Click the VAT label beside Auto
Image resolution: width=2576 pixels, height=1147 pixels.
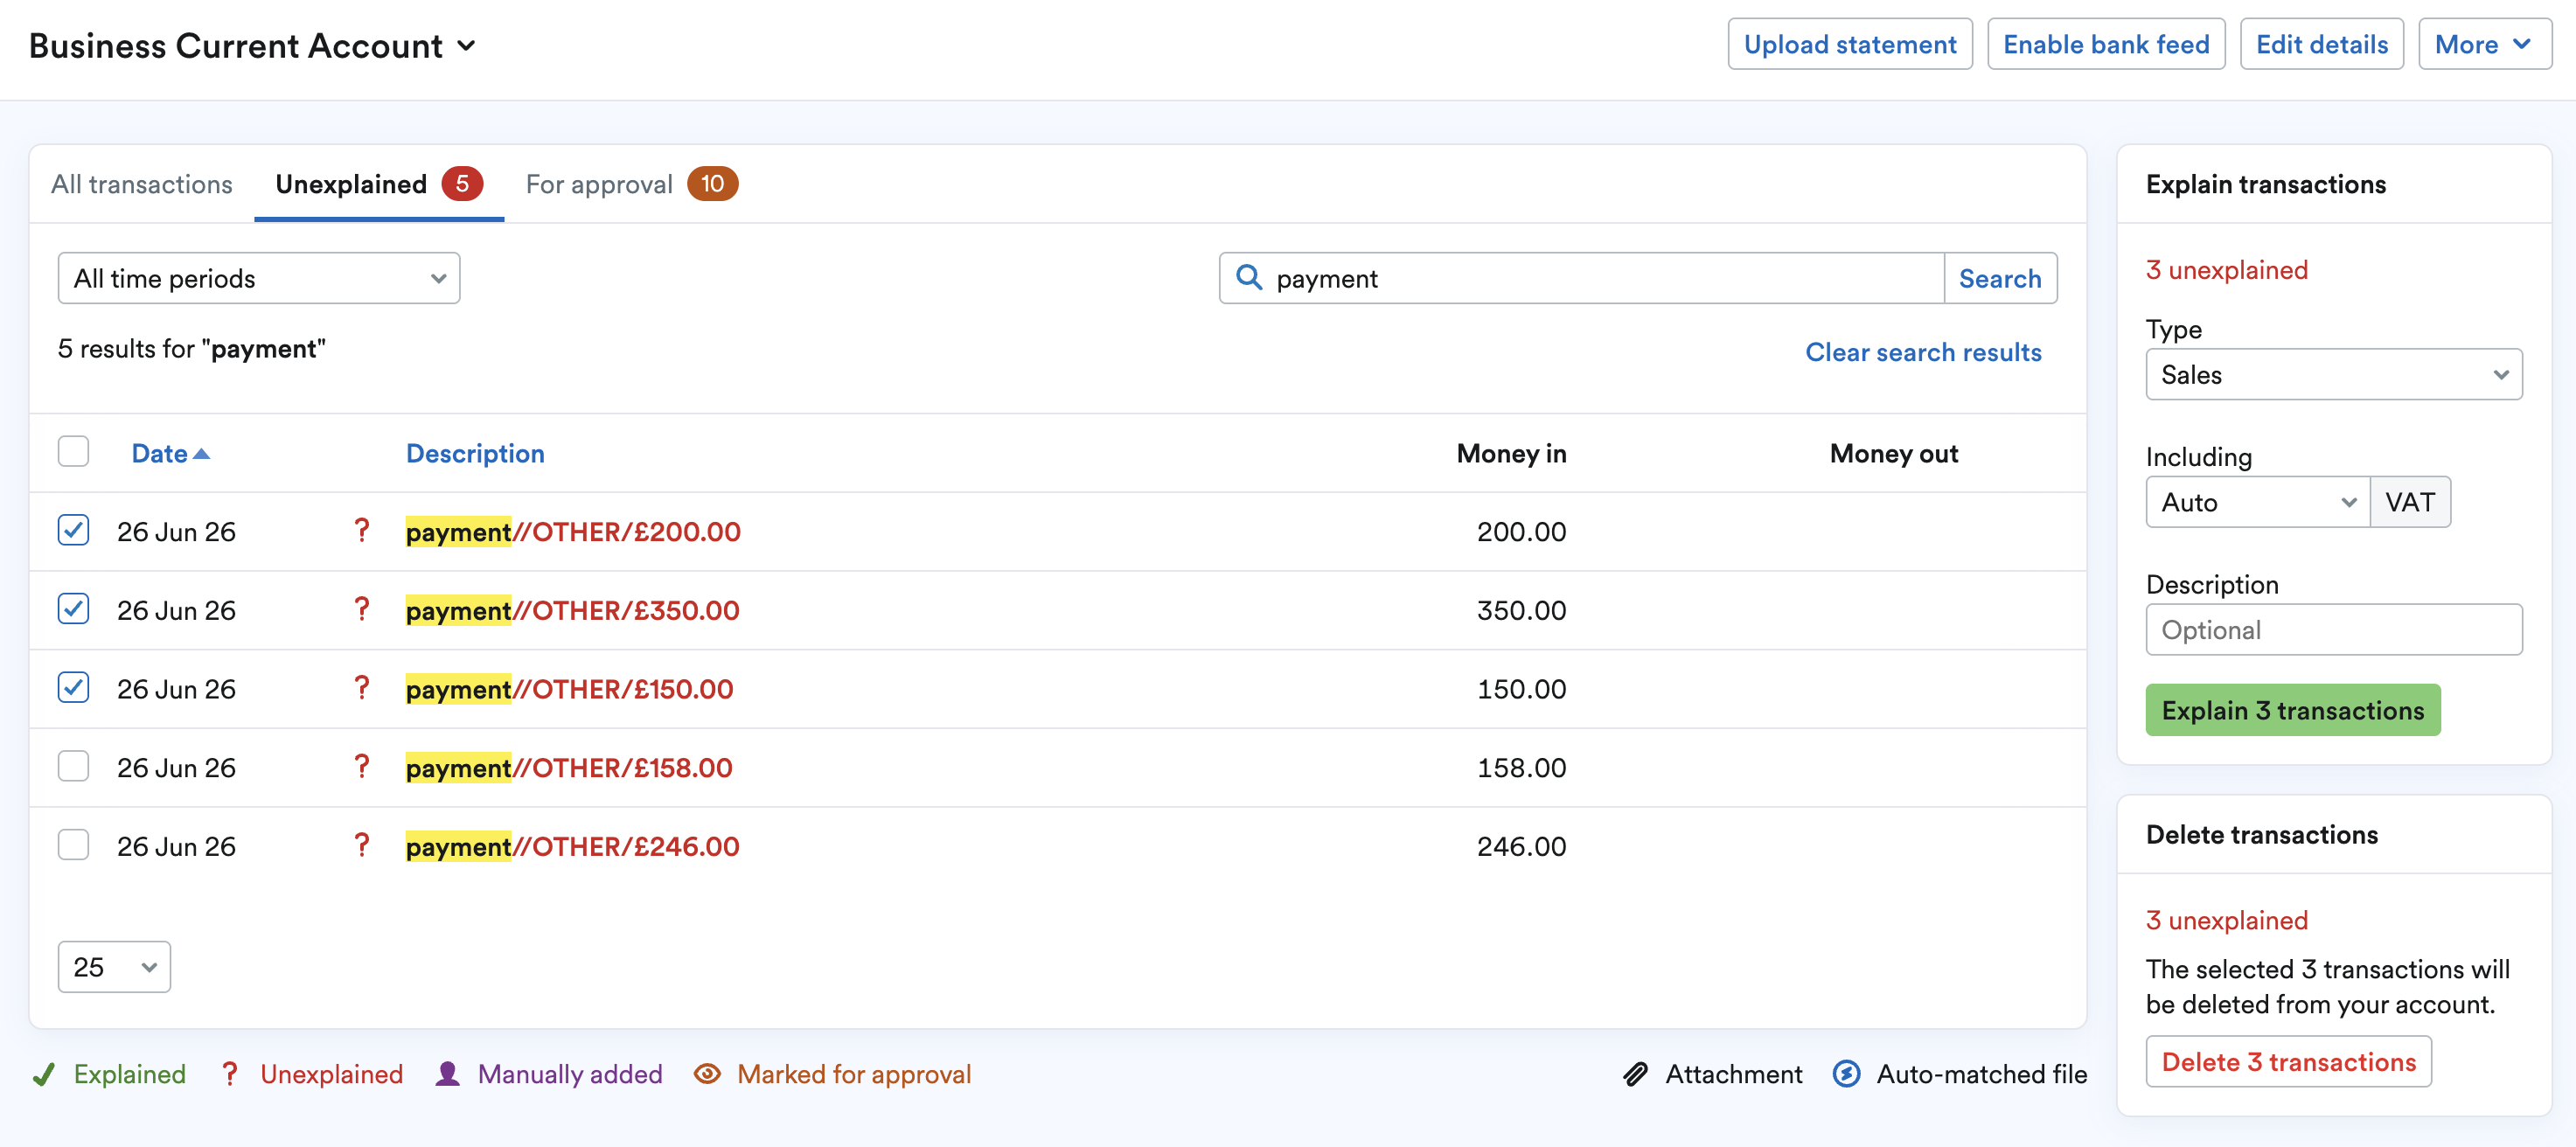pos(2409,502)
